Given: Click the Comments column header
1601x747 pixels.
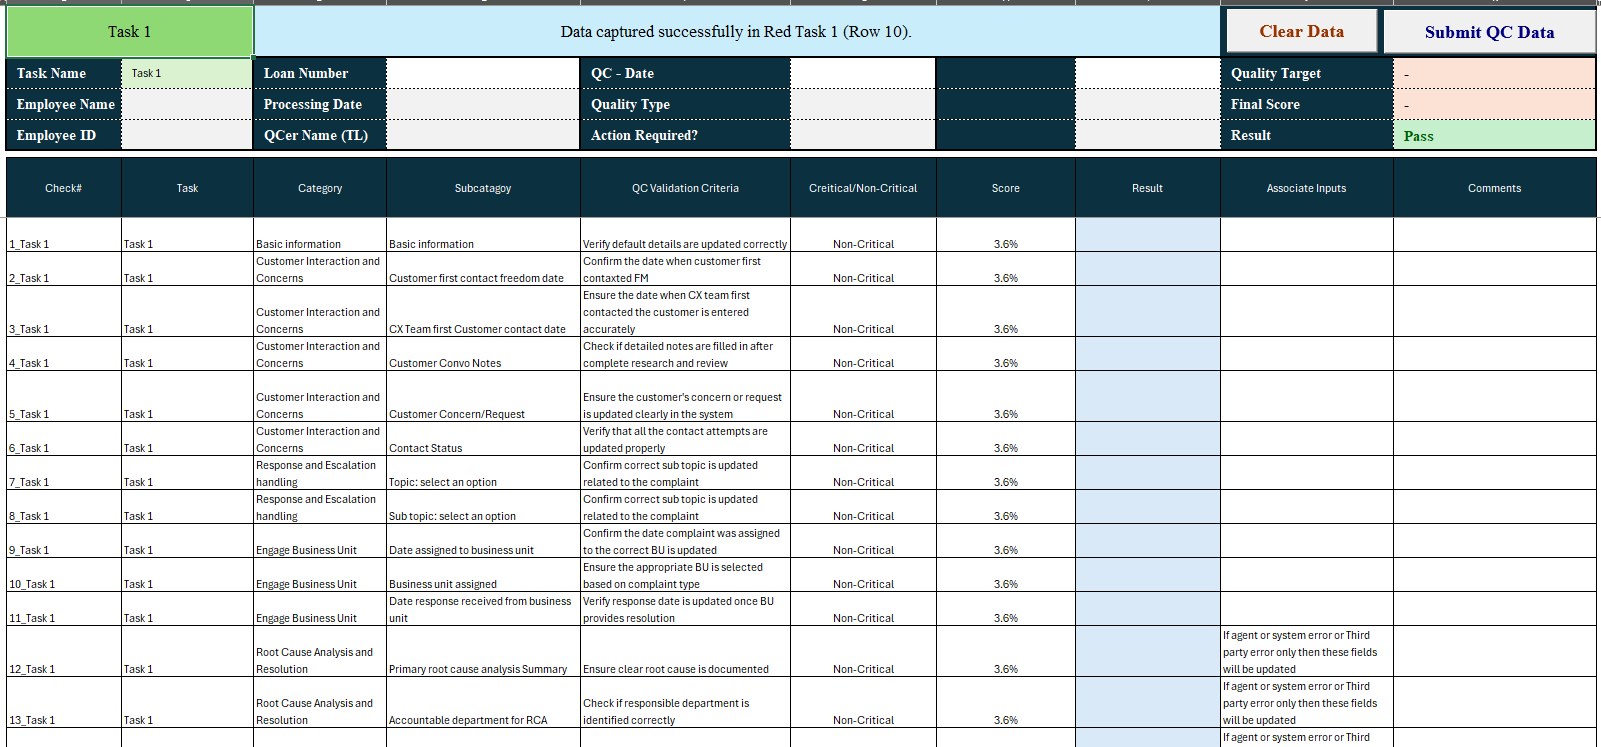Looking at the screenshot, I should pos(1494,188).
